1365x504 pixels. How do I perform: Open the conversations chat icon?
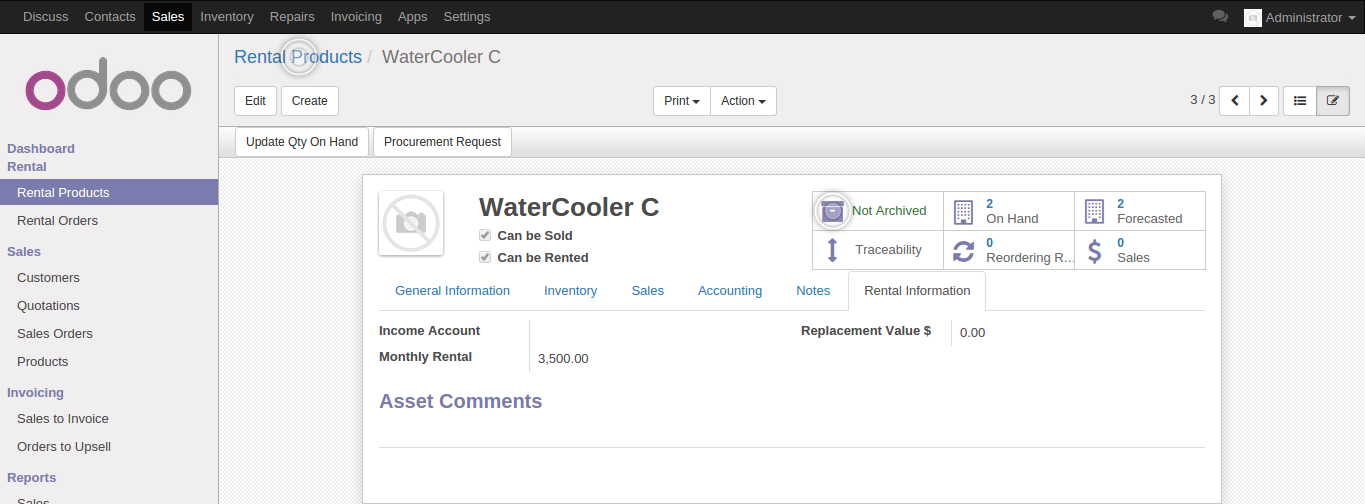[x=1220, y=17]
